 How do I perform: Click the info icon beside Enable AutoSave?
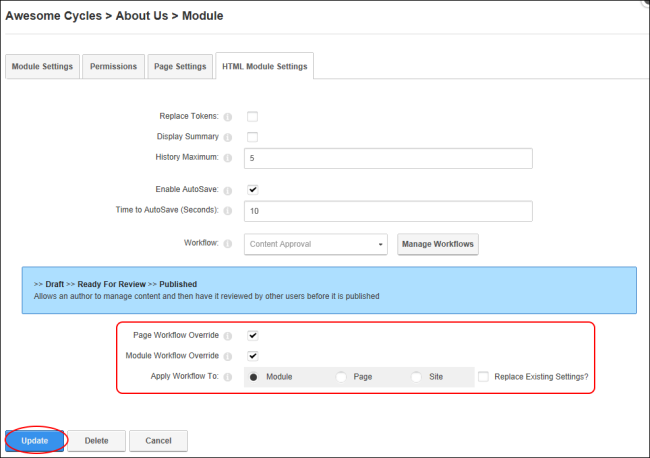click(x=228, y=191)
